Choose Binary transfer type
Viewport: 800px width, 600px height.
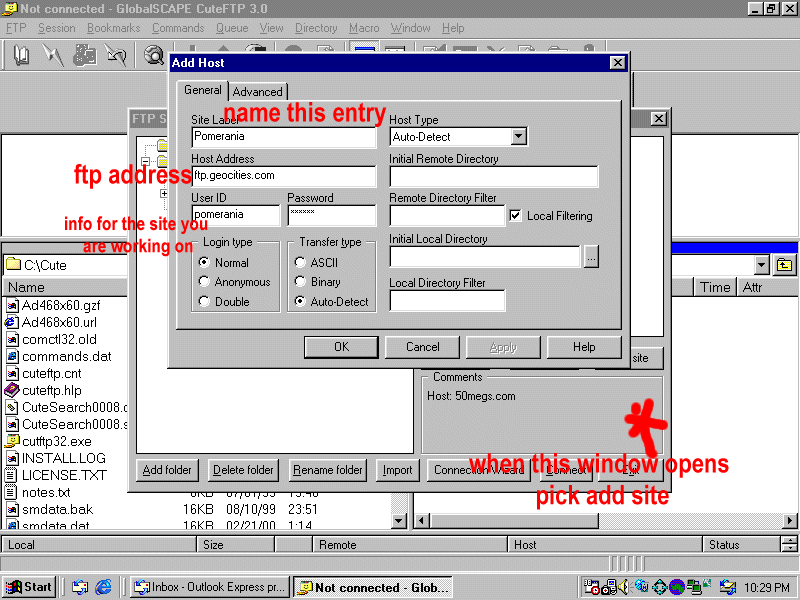(300, 282)
